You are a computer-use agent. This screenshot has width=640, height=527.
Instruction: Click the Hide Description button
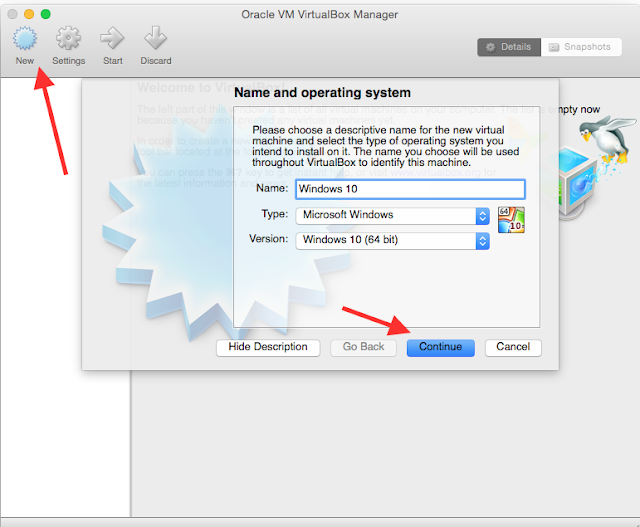[268, 347]
